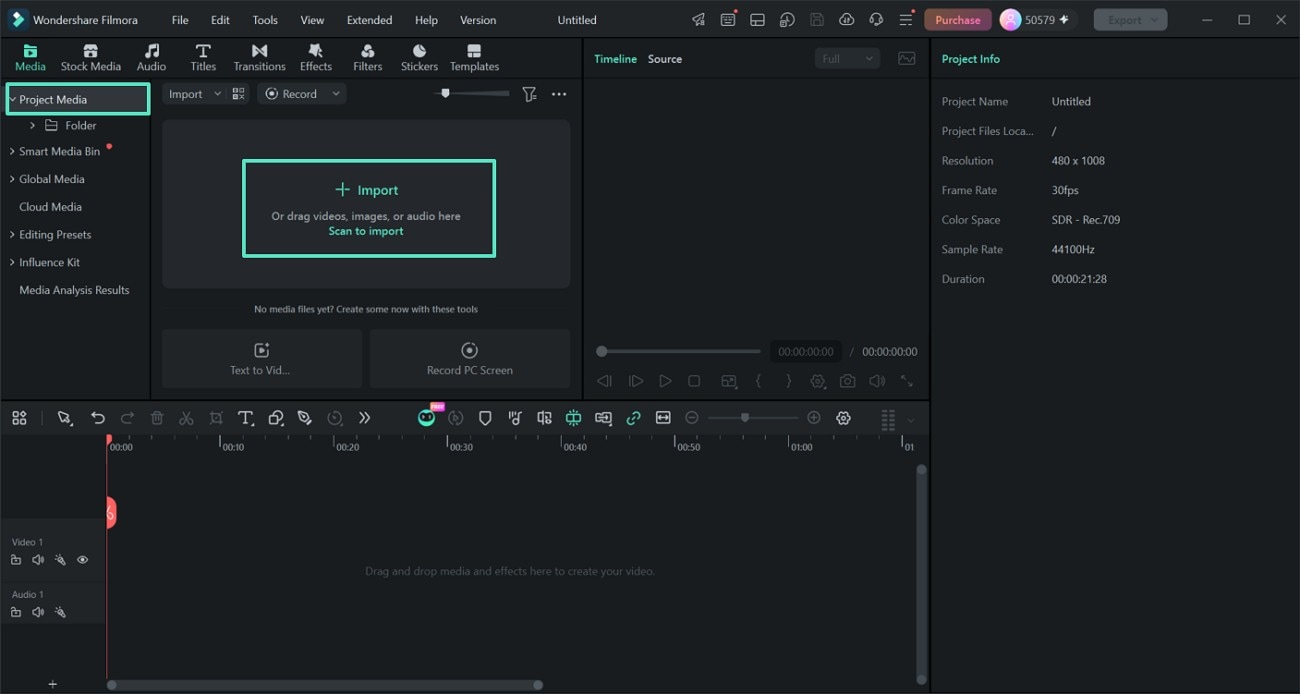Image resolution: width=1300 pixels, height=694 pixels.
Task: Open the Stock Media tab
Action: click(x=90, y=58)
